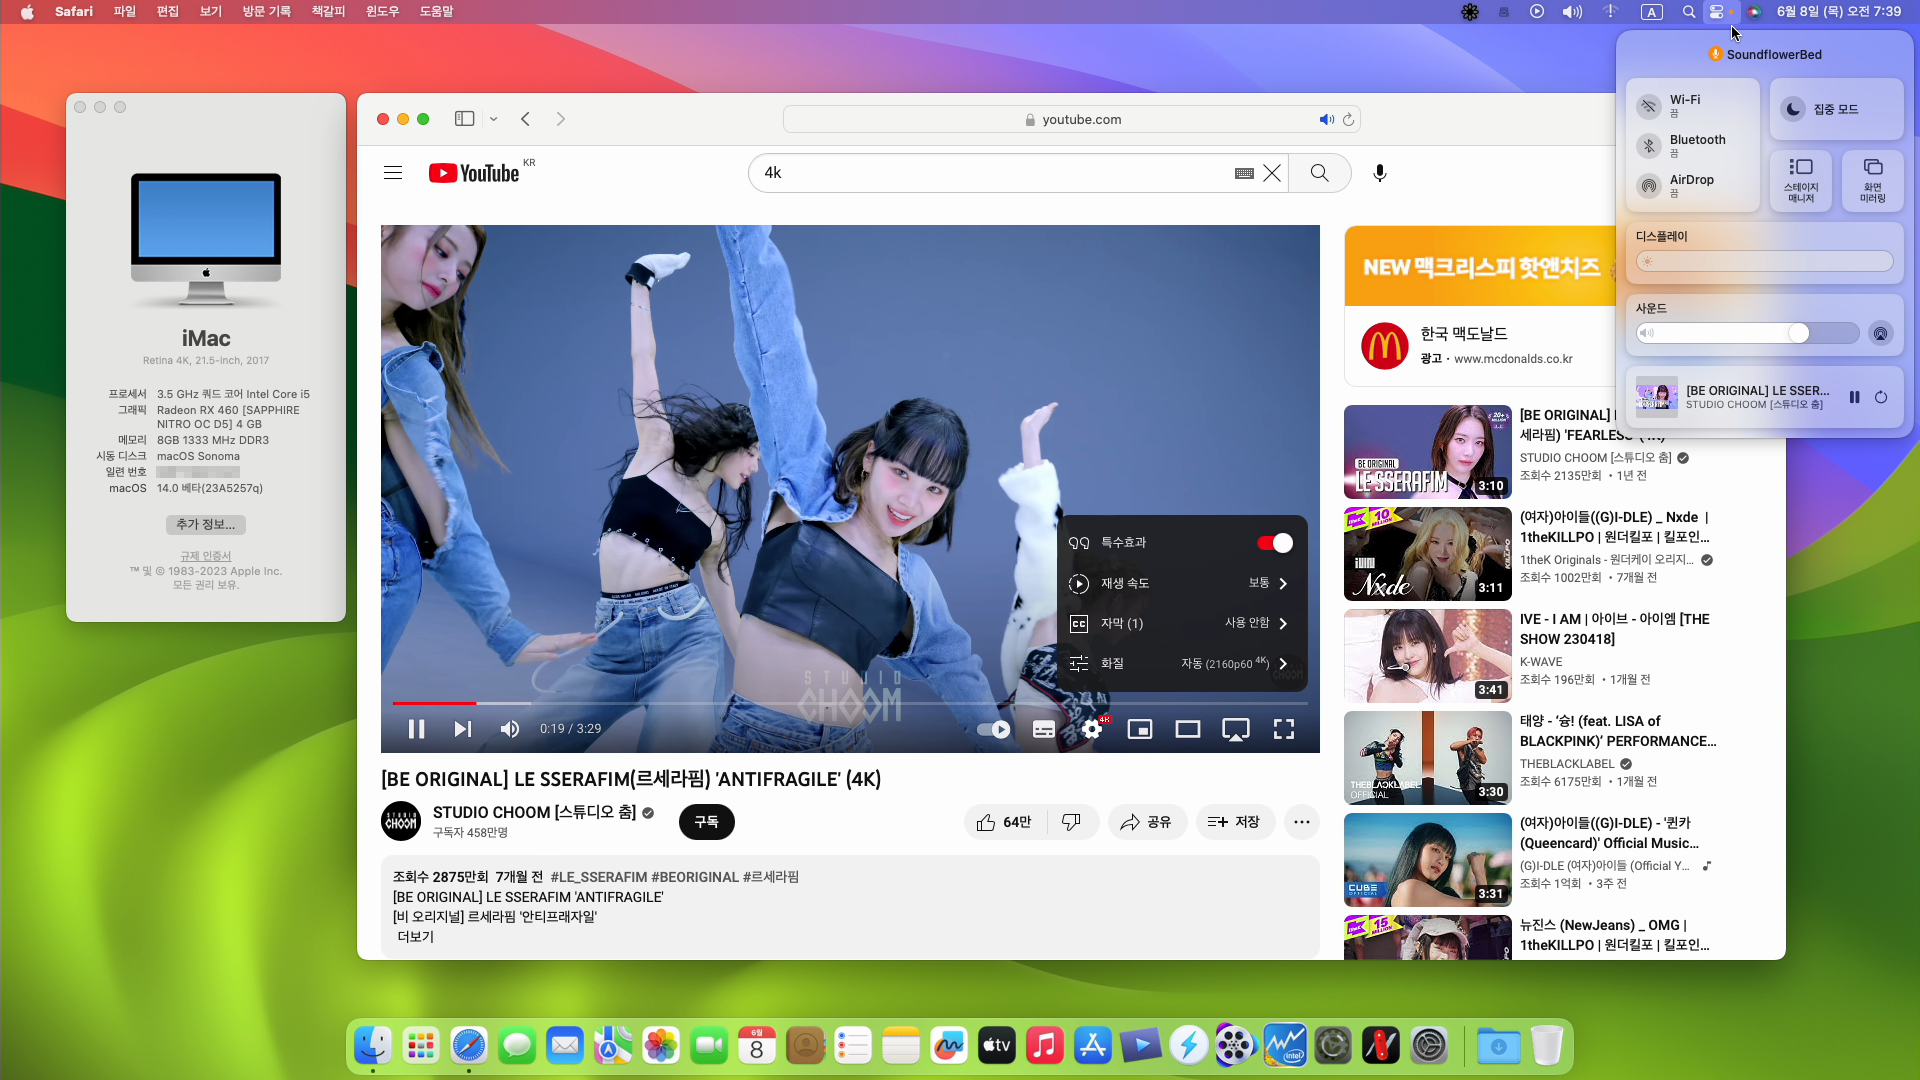
Task: Adjust the 사운드 volume slider
Action: [x=1748, y=333]
